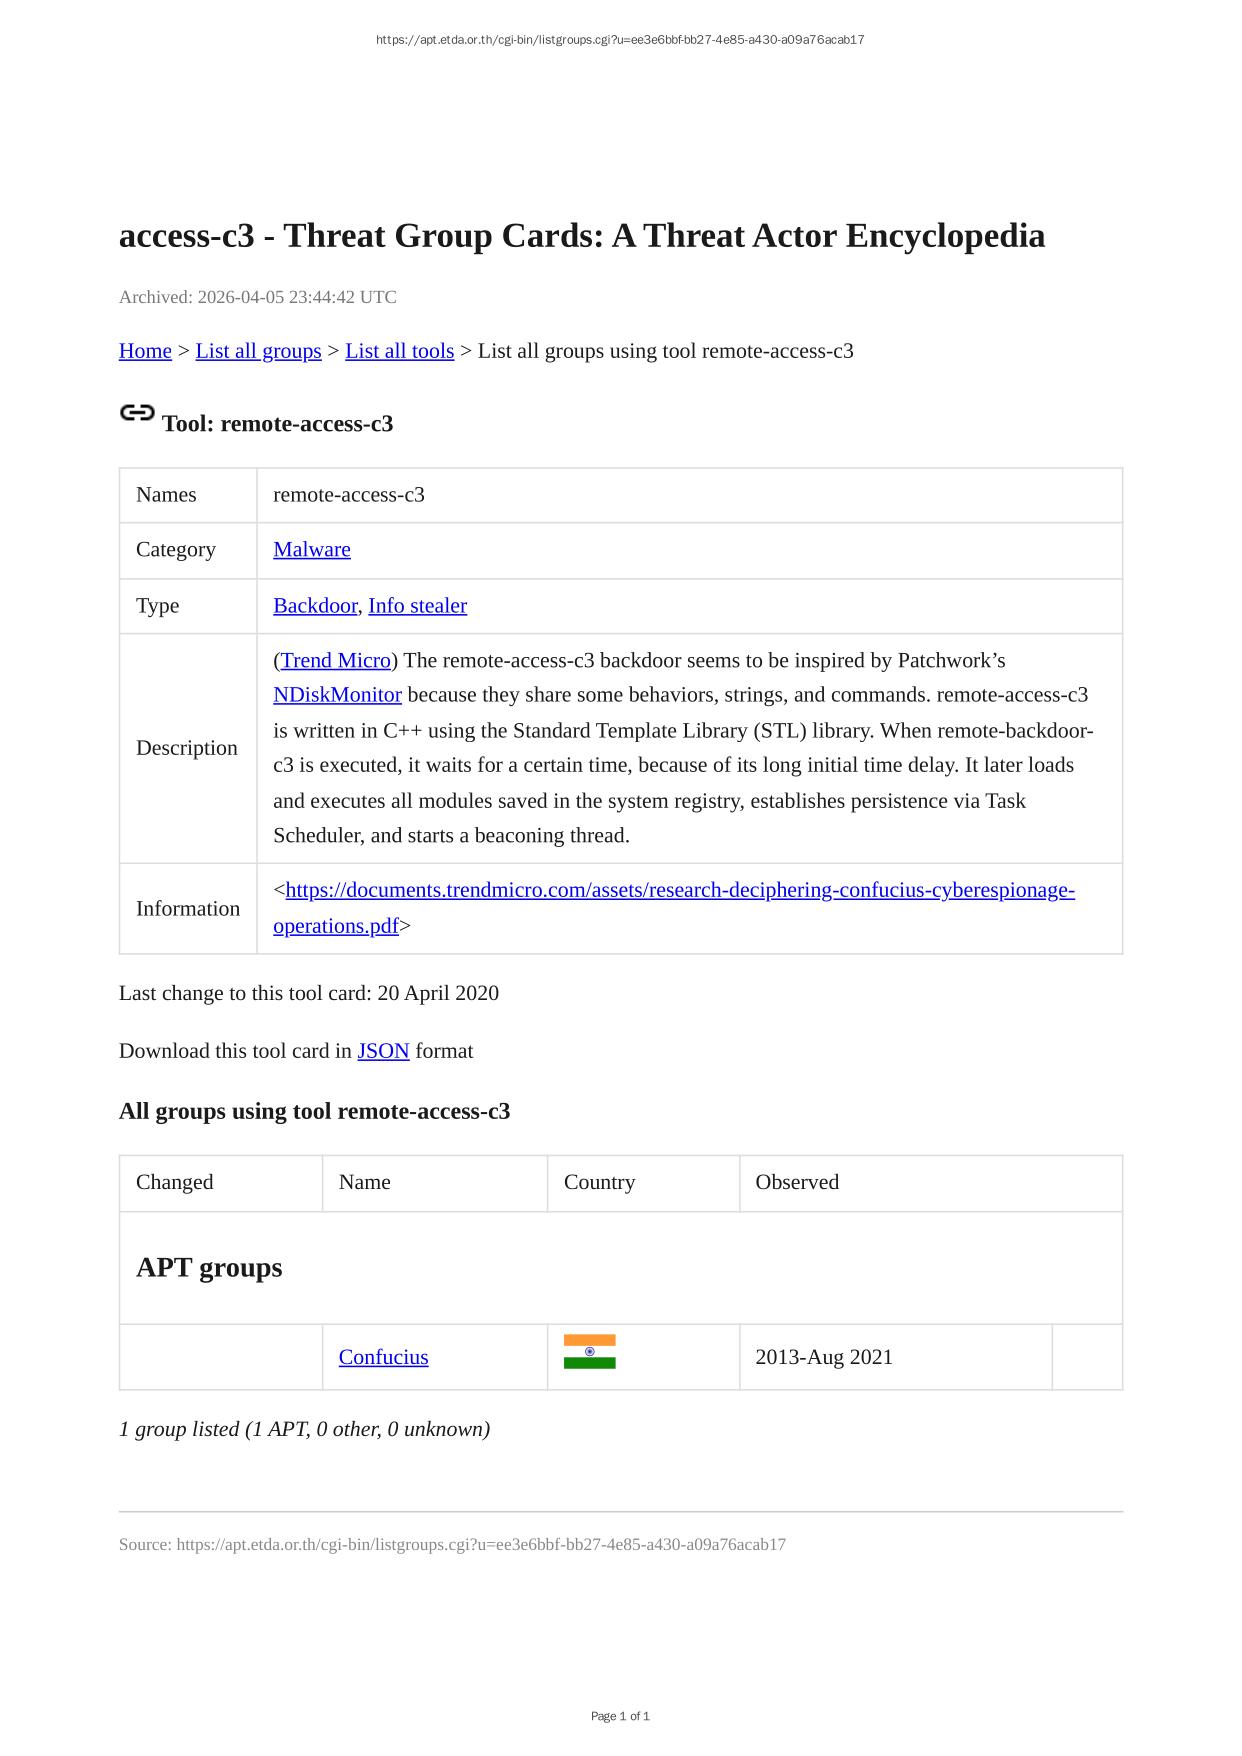Click the Source URL in the footer
Screen dimensions: 1242x1756
click(x=480, y=1544)
